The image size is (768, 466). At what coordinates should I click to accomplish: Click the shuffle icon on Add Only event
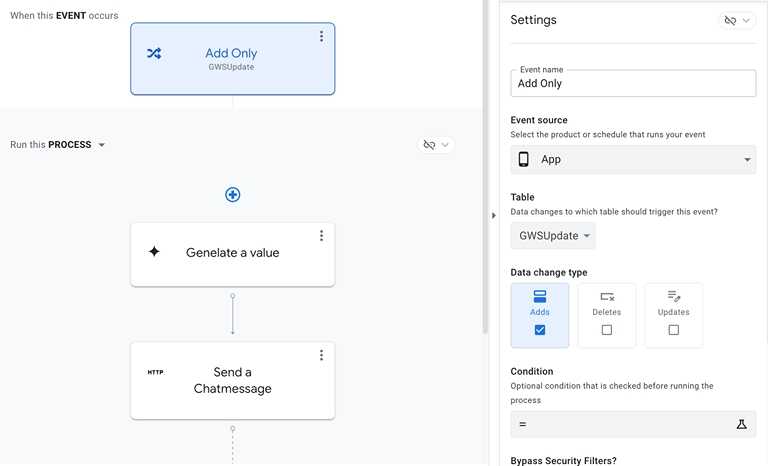click(154, 54)
